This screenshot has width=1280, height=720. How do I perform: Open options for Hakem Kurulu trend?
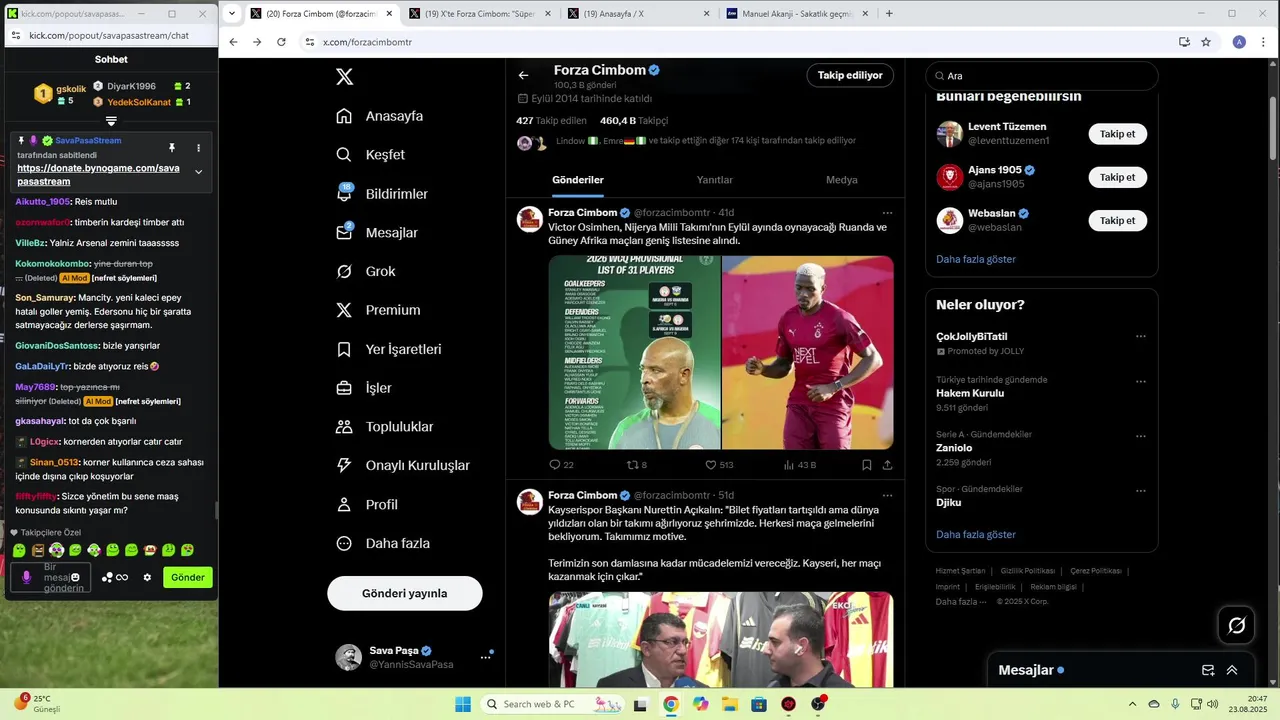click(1141, 381)
